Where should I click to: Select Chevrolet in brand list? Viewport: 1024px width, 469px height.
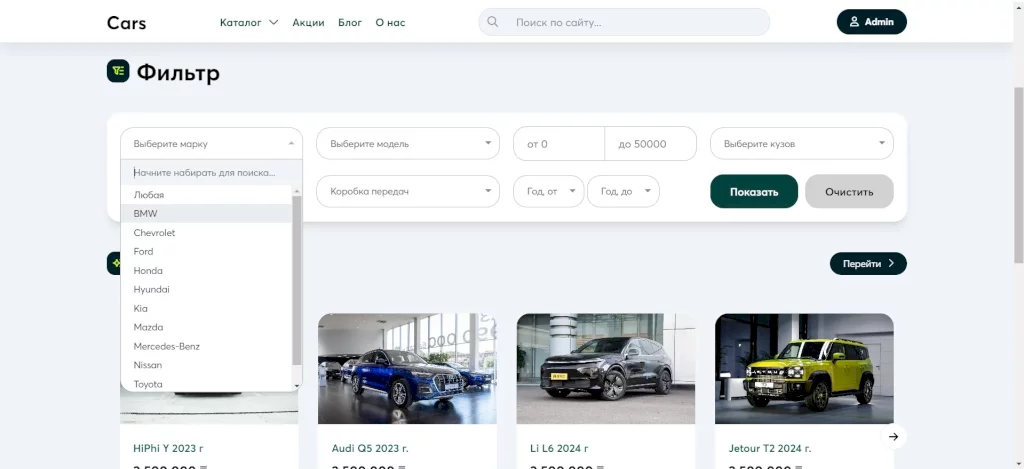pyautogui.click(x=206, y=233)
